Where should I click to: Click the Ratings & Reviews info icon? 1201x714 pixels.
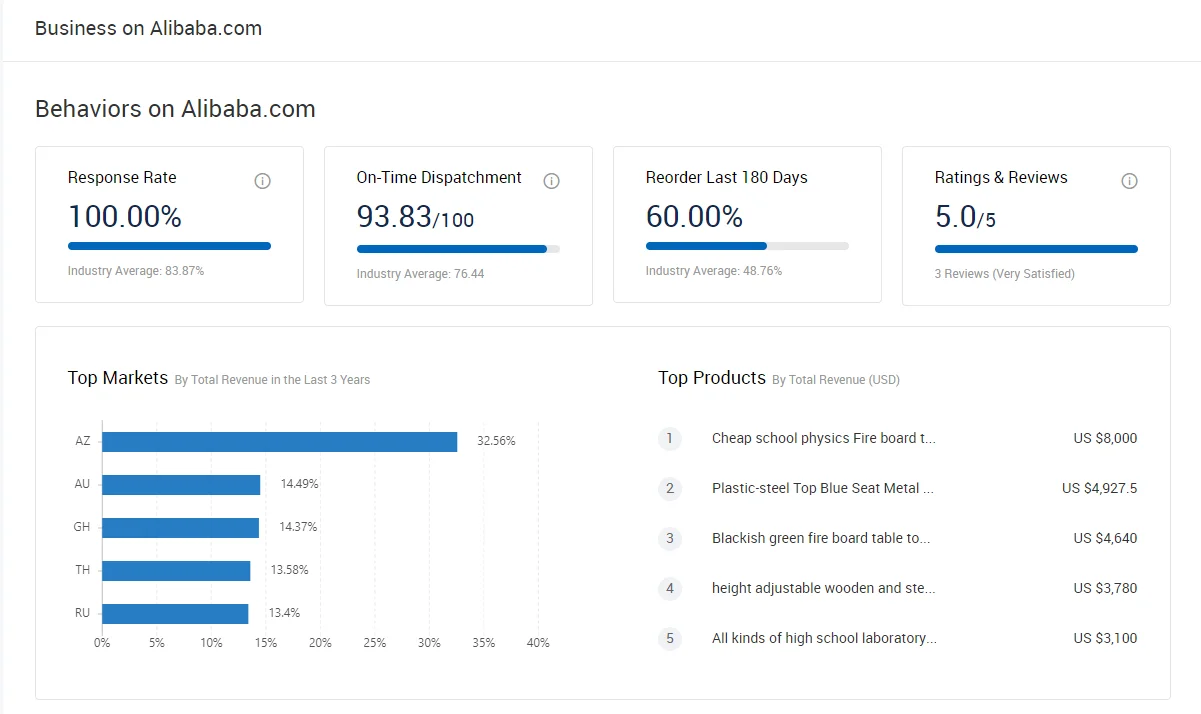point(1129,181)
